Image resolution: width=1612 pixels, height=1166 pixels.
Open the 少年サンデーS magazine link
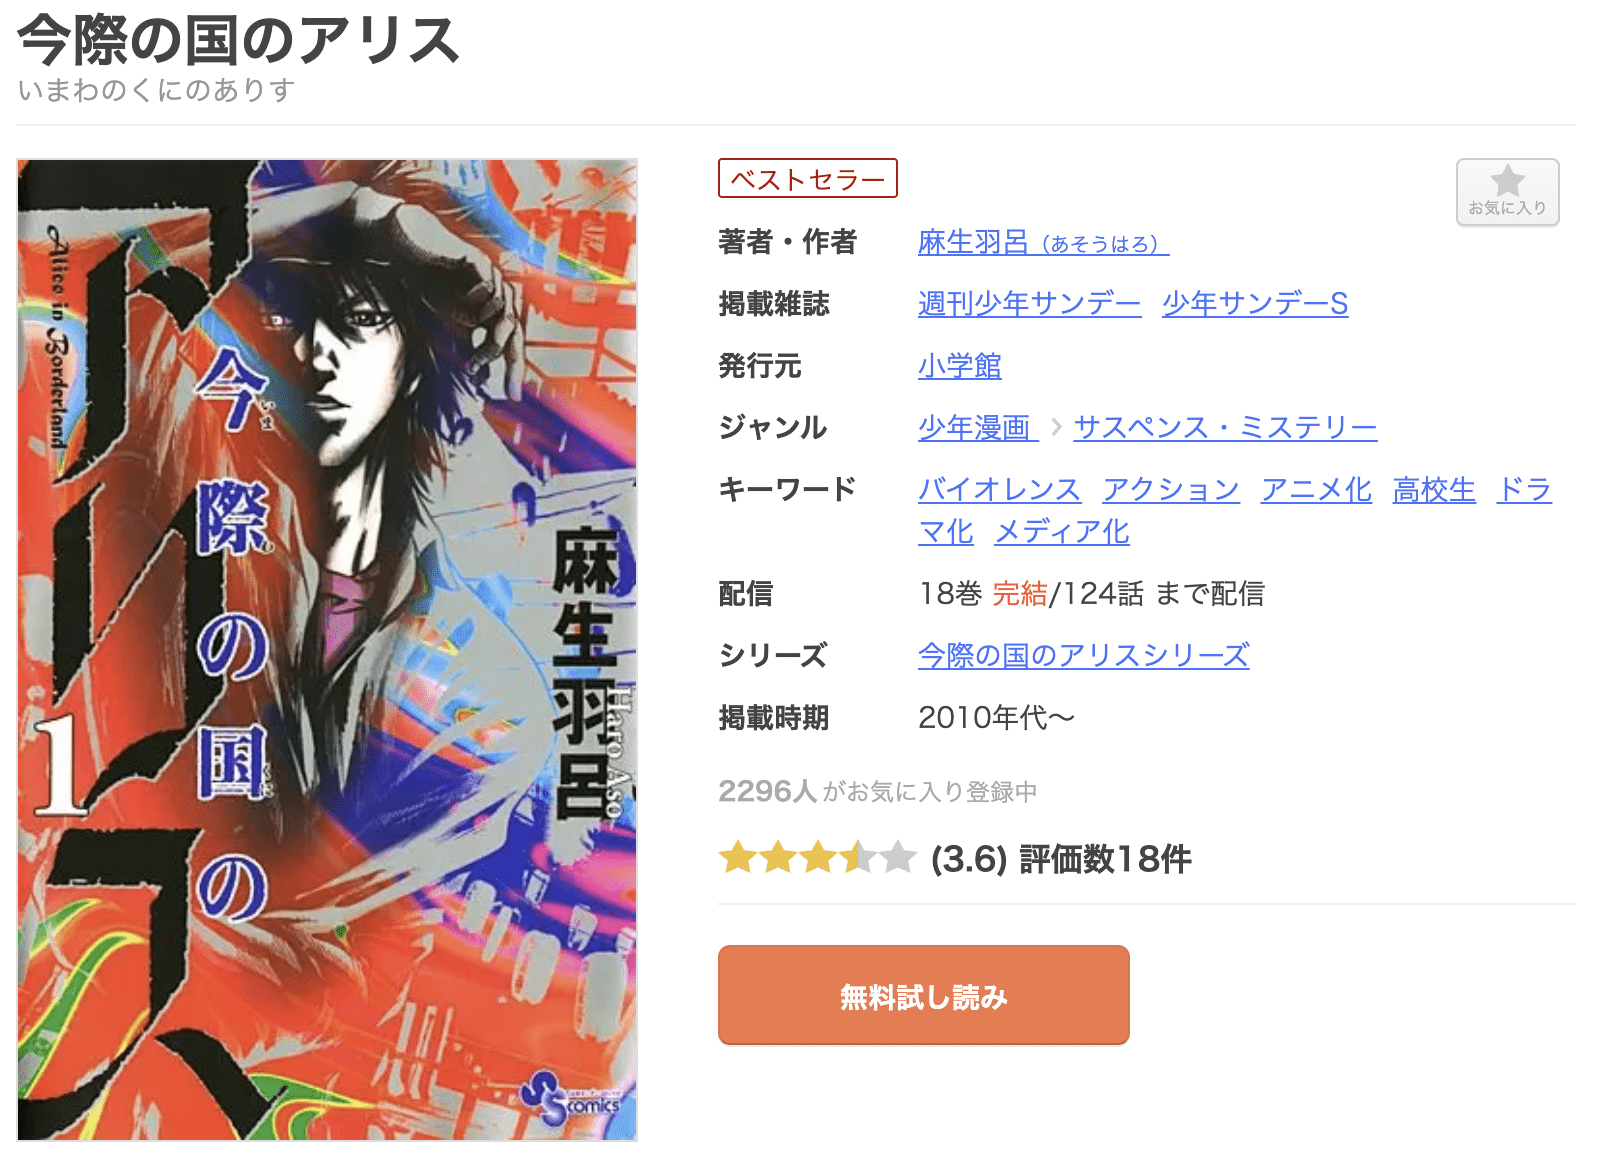(x=1255, y=304)
